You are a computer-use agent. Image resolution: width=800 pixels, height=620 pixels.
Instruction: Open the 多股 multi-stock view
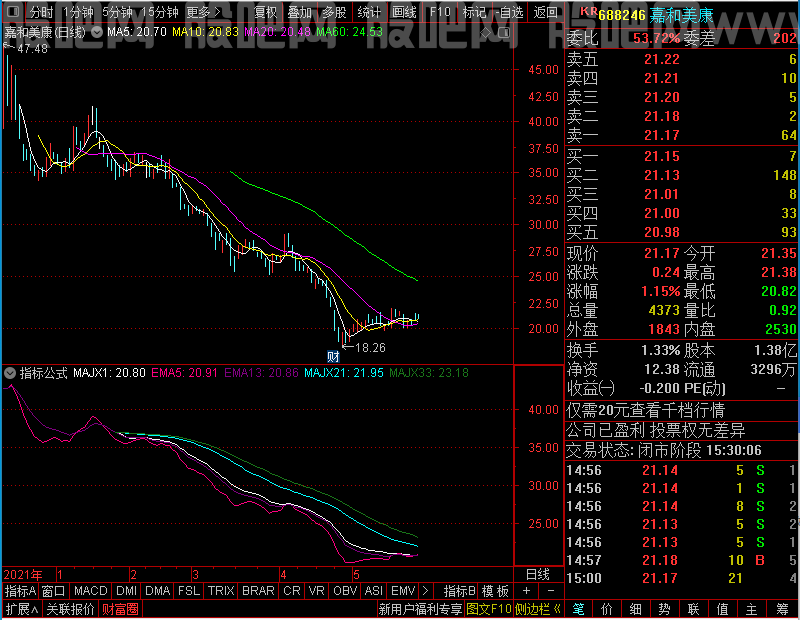(x=334, y=12)
